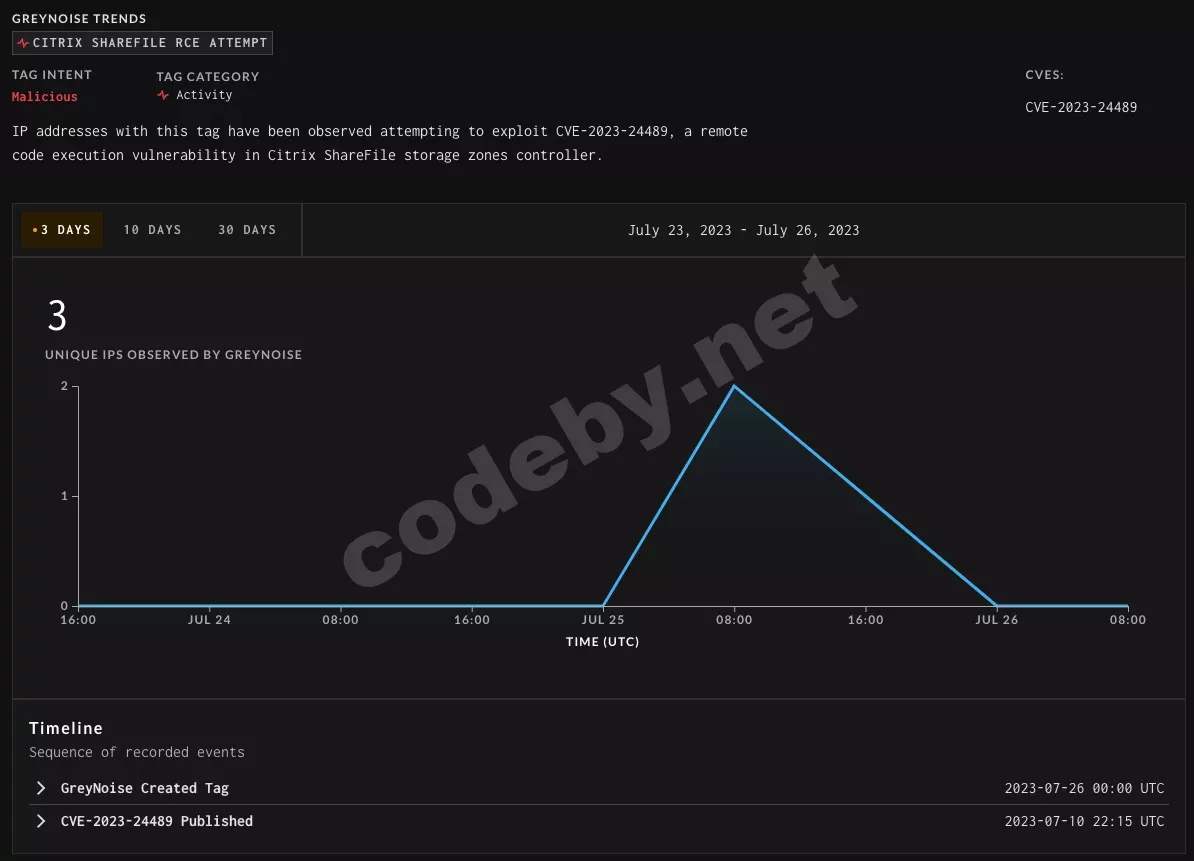The image size is (1194, 861).
Task: Click the JUL 24 x-axis label
Action: [x=209, y=620]
